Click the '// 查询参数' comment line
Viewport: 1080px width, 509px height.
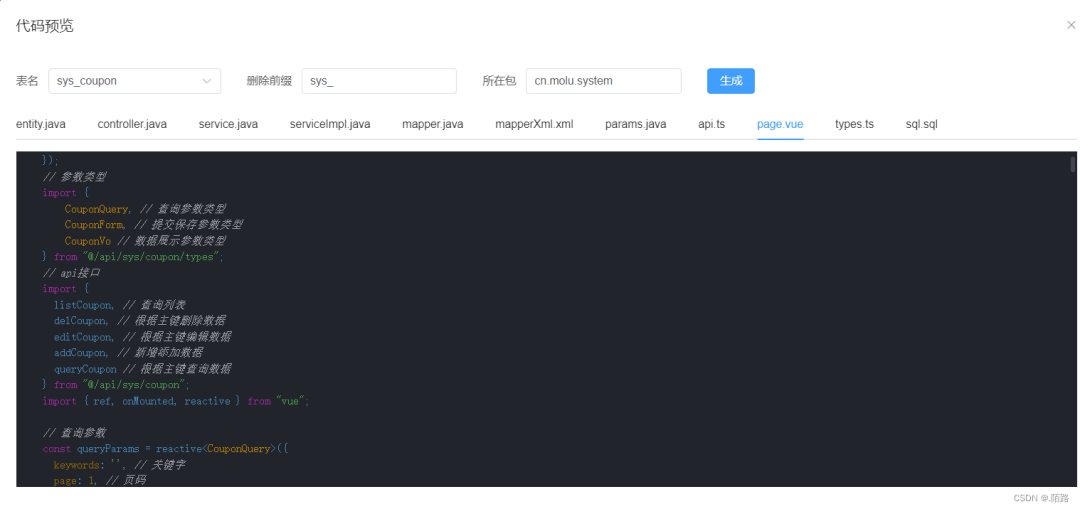coord(74,433)
